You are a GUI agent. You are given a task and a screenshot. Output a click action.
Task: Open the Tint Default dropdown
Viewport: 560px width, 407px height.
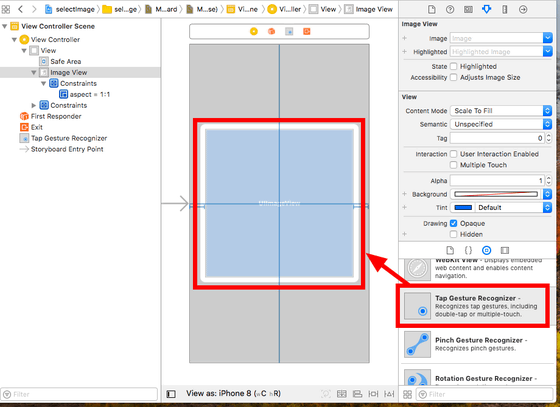click(514, 207)
